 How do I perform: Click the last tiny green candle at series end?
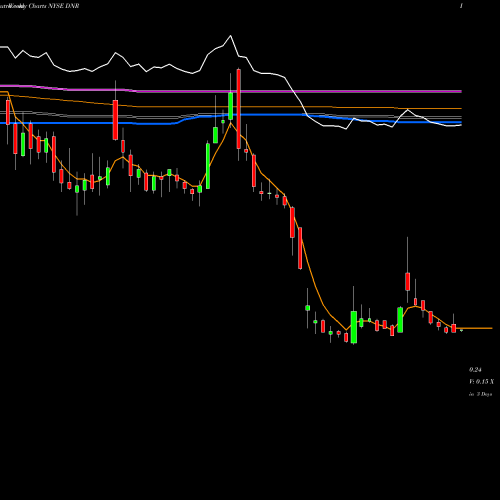tap(461, 330)
